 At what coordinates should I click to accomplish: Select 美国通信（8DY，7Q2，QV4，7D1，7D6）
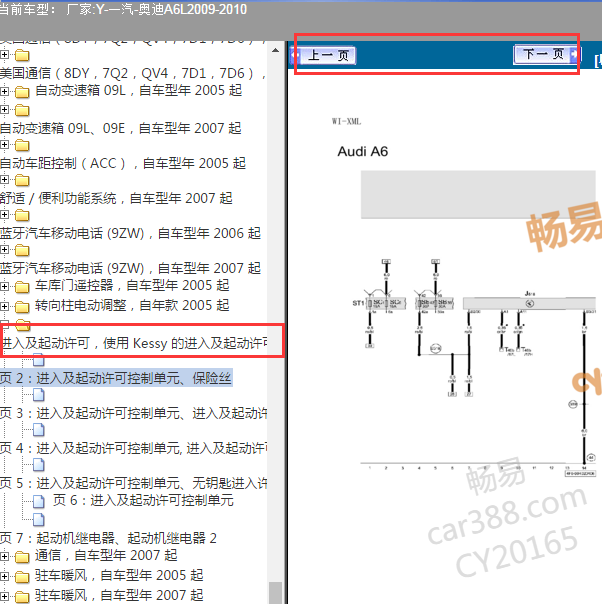133,73
